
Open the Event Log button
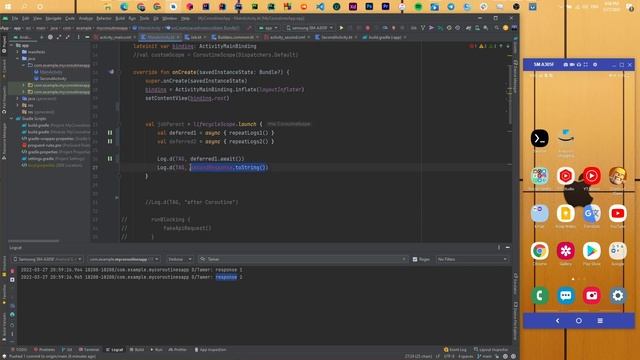coord(455,350)
